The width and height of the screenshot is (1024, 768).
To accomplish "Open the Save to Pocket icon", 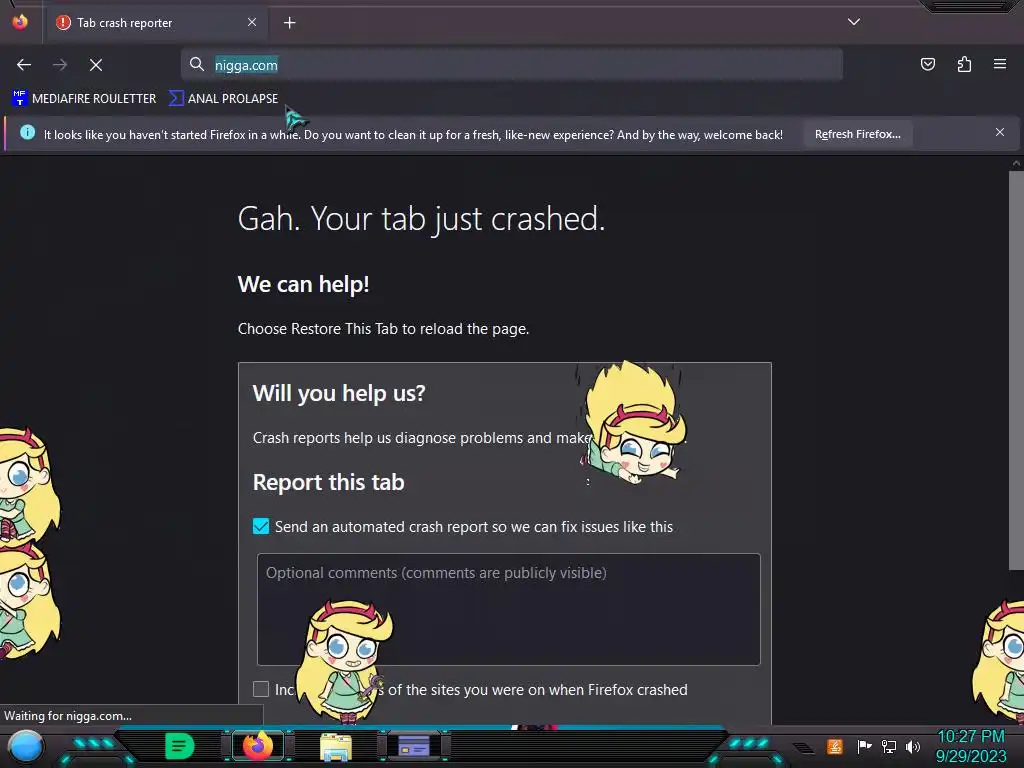I will 927,64.
